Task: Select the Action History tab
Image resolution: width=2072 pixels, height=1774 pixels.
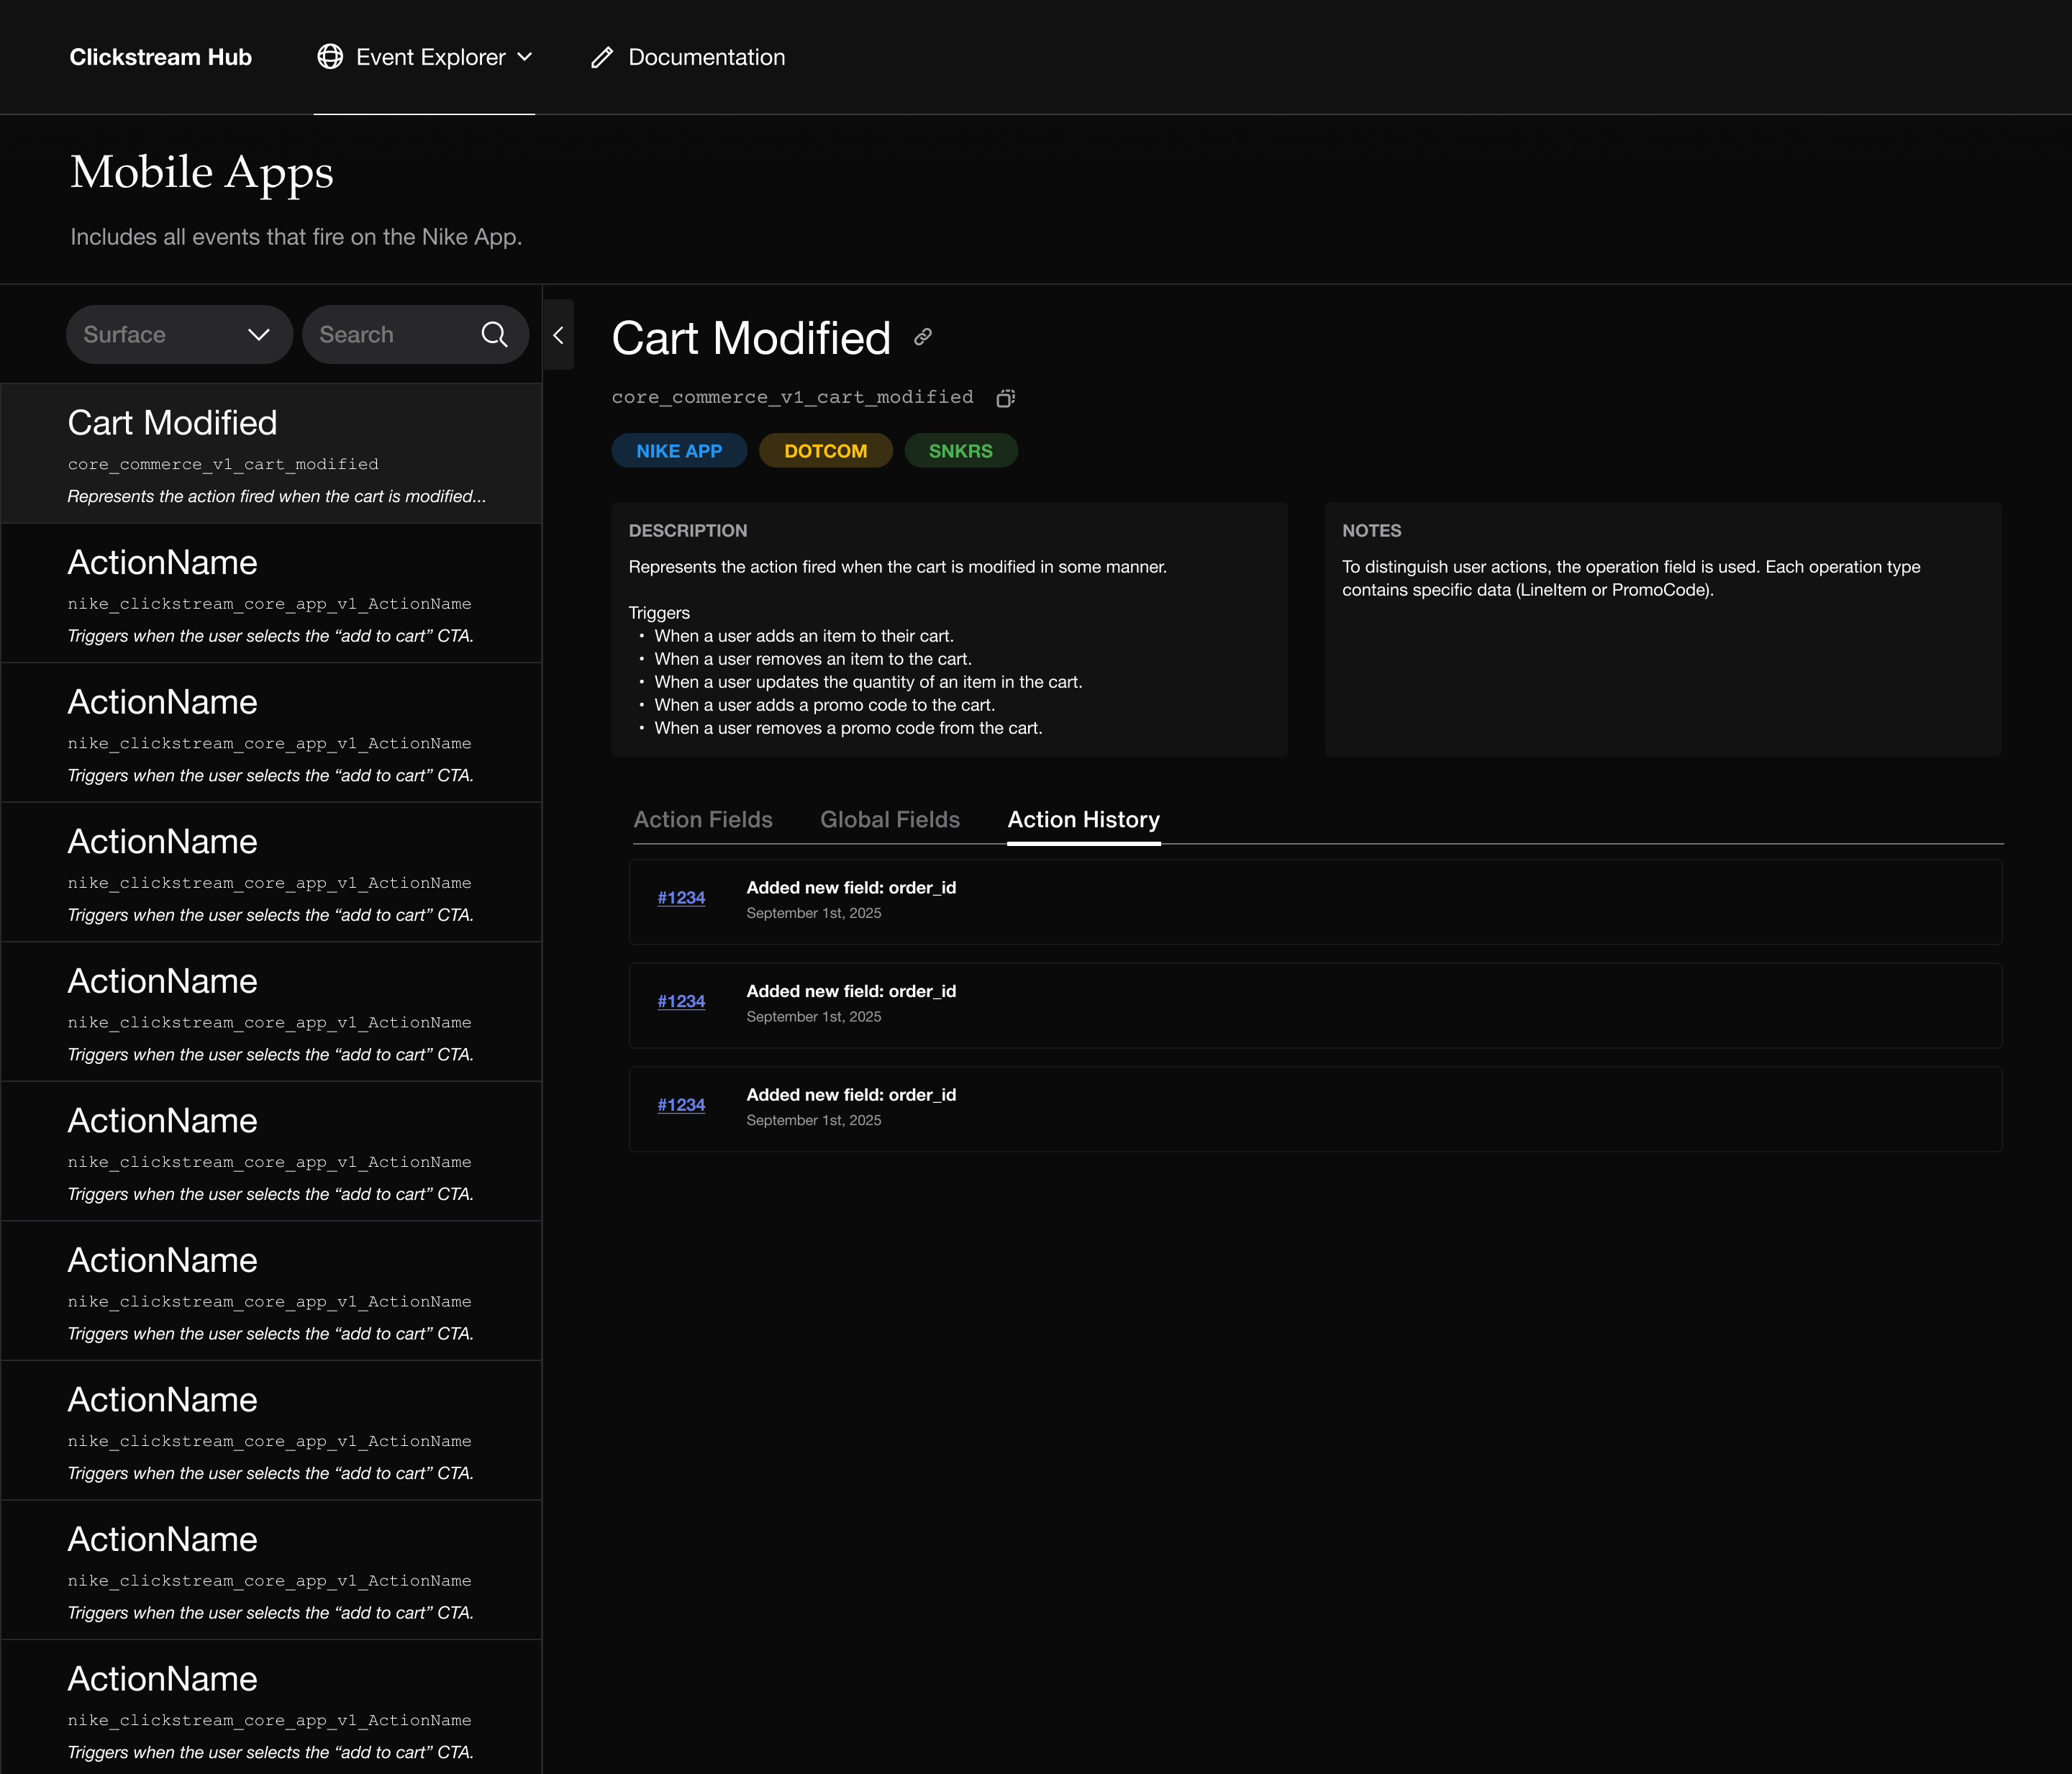Action: (1083, 819)
